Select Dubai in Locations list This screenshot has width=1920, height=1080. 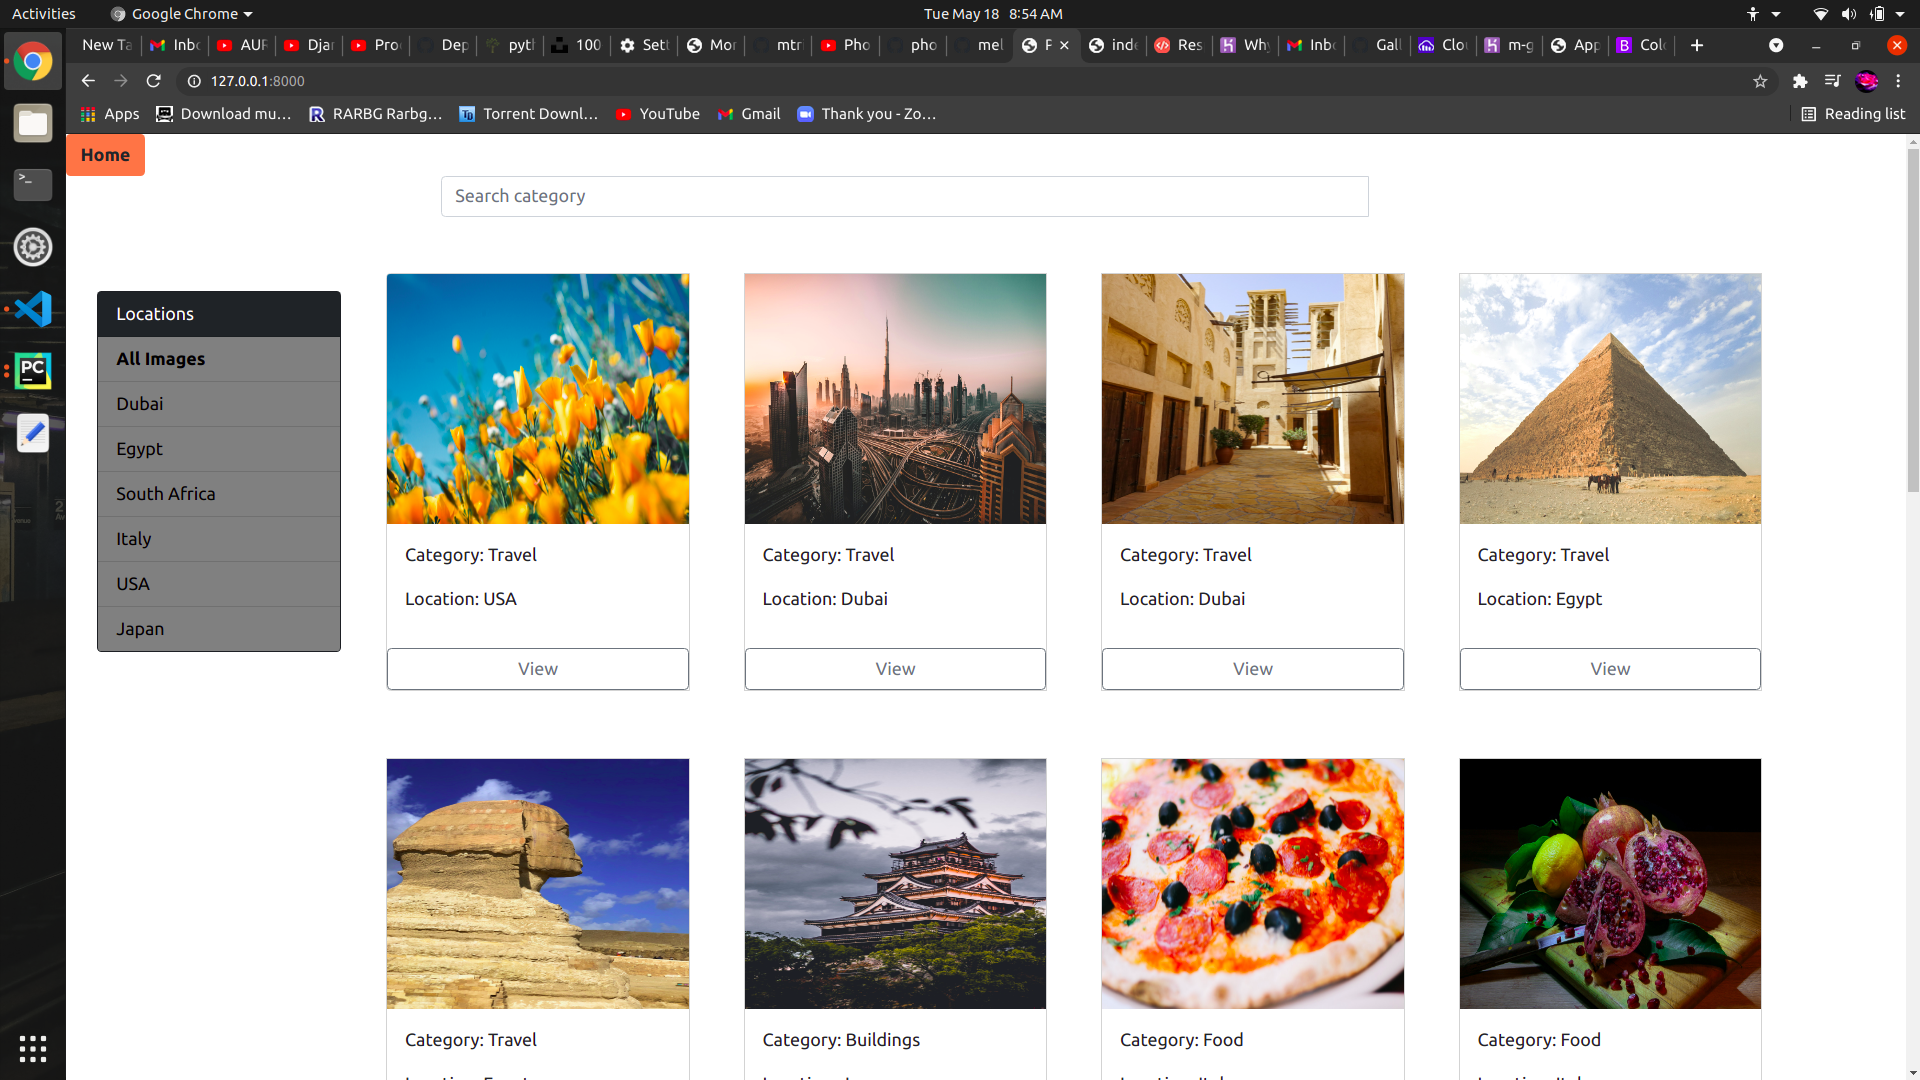click(219, 404)
